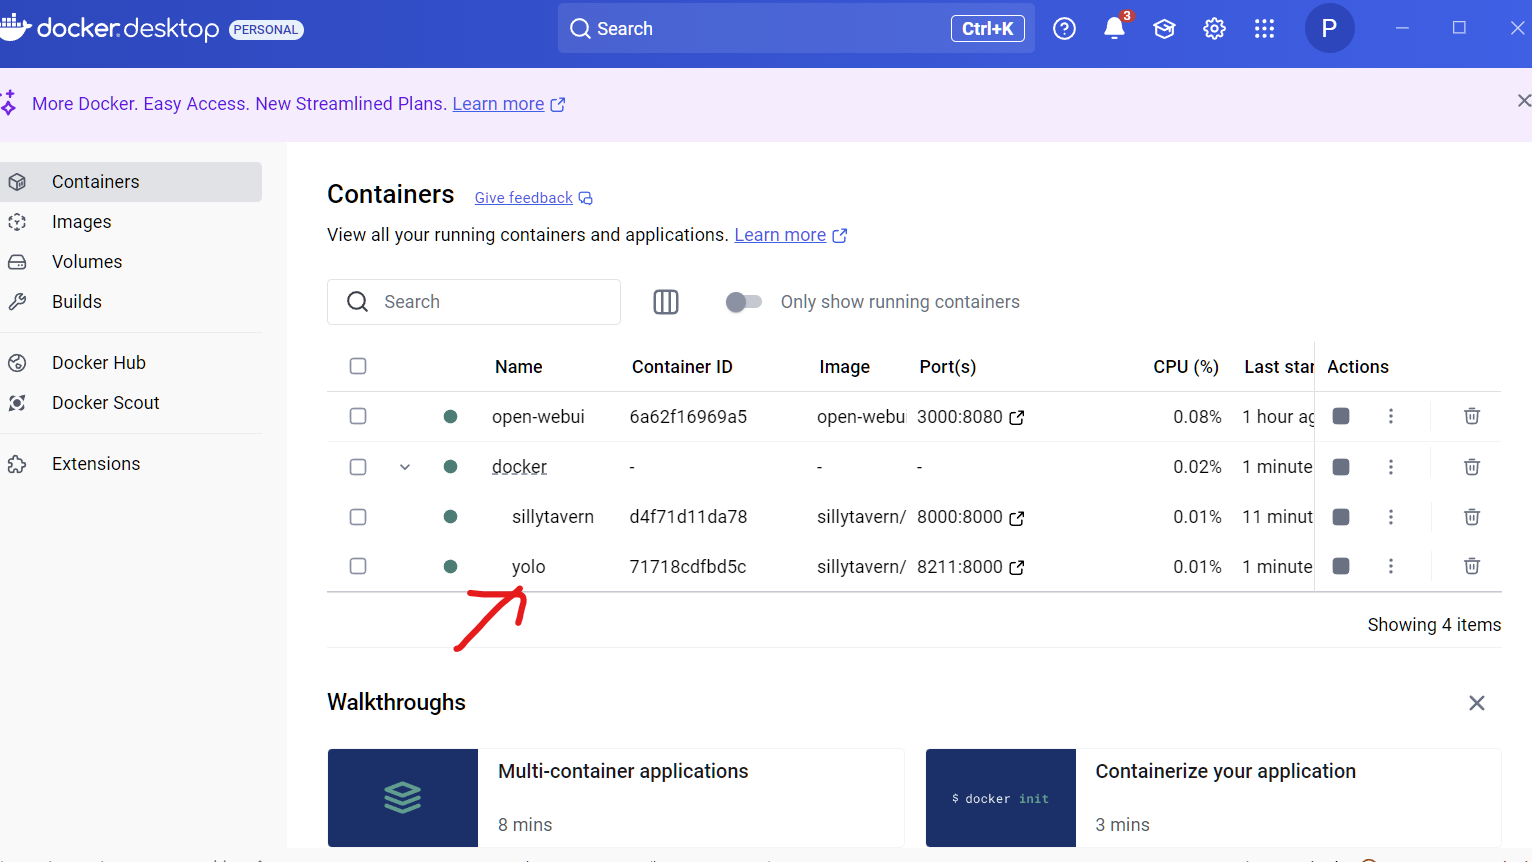Click the manage columns icon beside search
The height and width of the screenshot is (862, 1532).
coord(666,302)
